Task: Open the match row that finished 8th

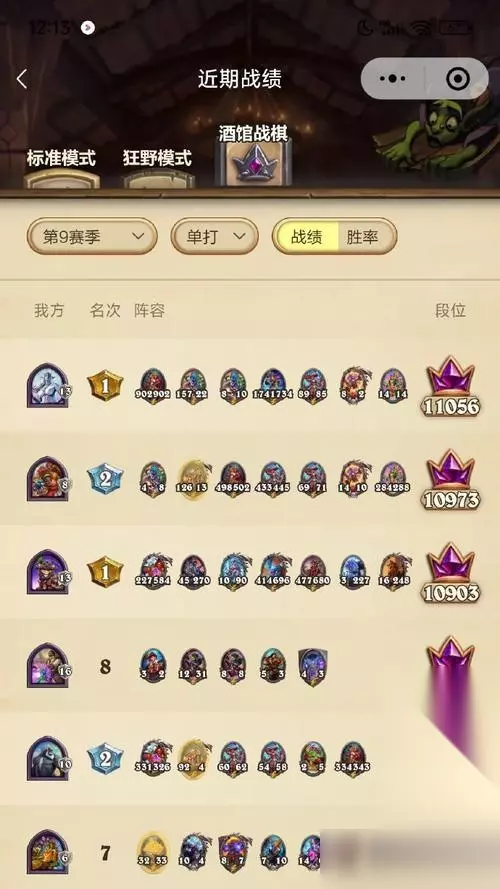Action: click(x=250, y=666)
